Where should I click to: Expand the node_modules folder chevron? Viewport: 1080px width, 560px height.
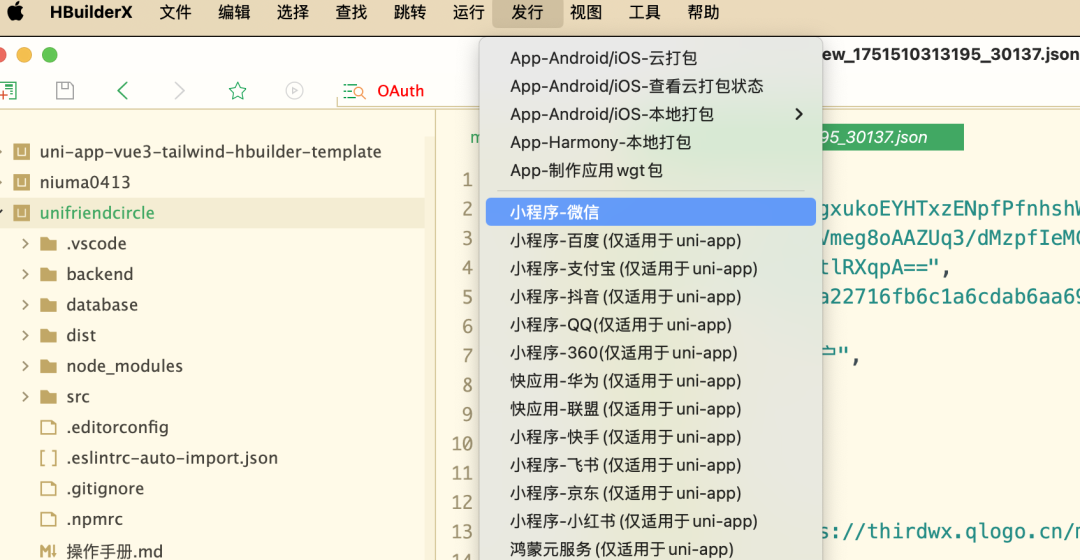click(25, 366)
